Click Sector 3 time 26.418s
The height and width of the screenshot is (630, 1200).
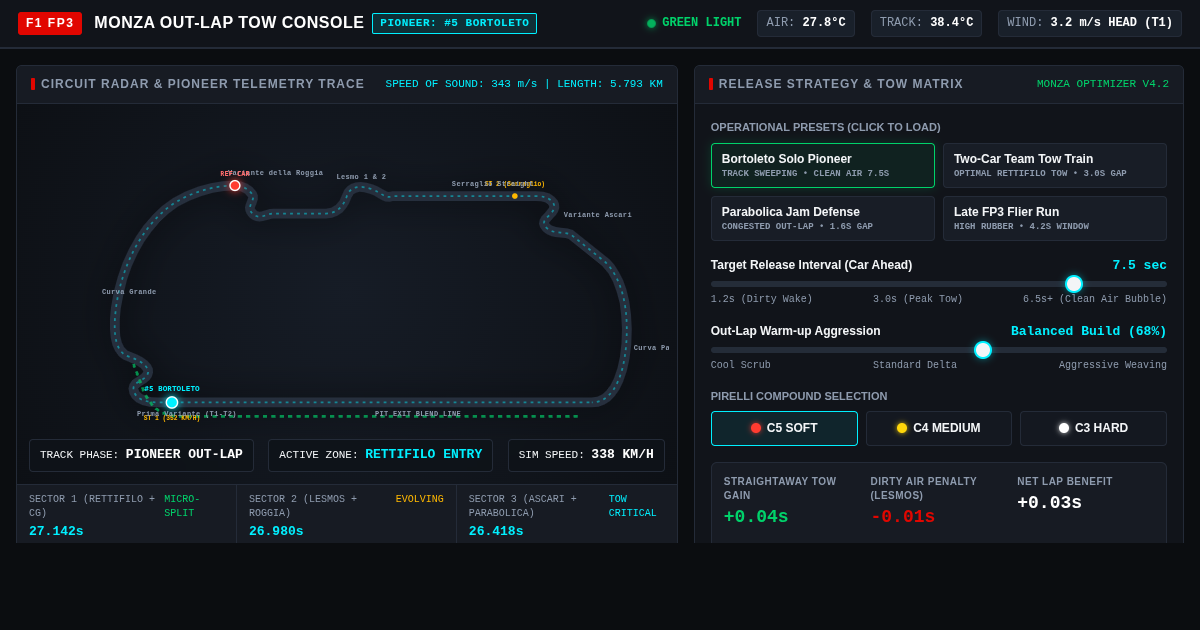(496, 532)
